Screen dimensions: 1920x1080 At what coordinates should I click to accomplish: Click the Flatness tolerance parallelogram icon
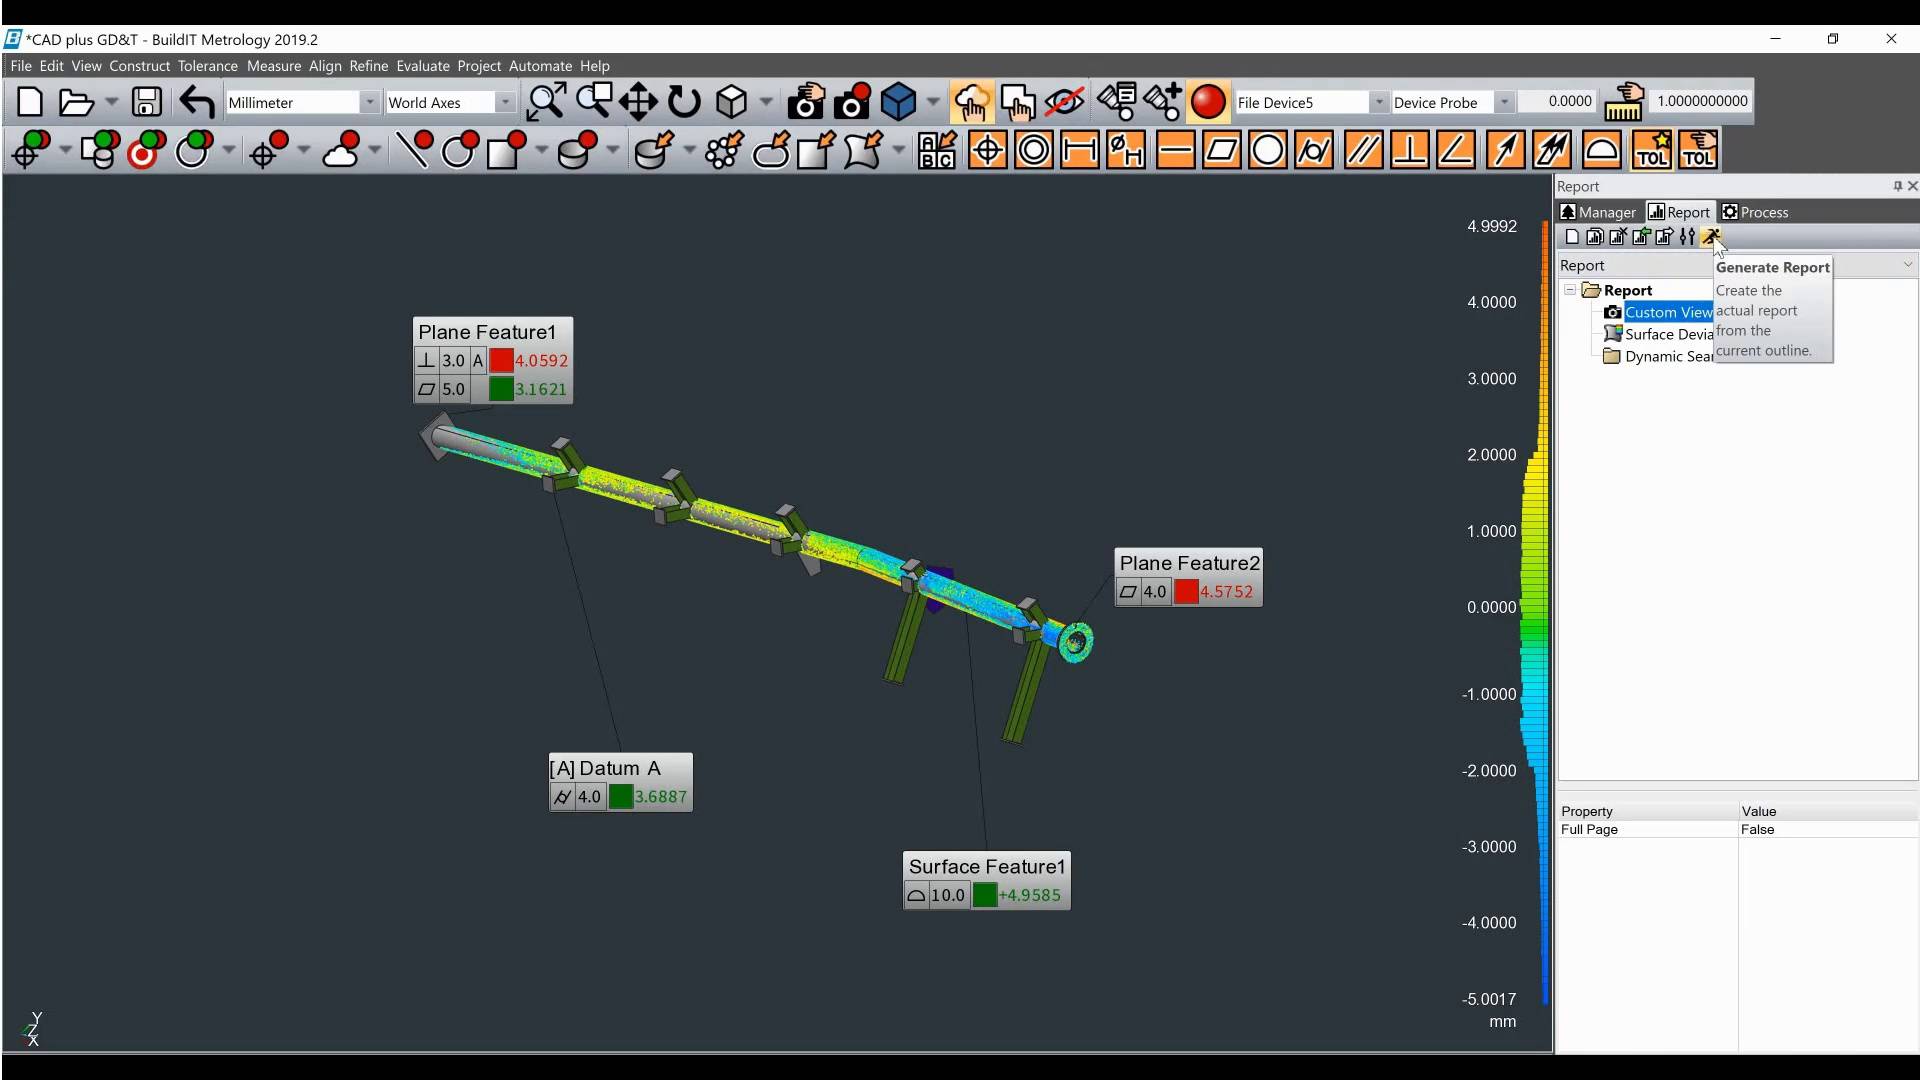coord(1222,151)
